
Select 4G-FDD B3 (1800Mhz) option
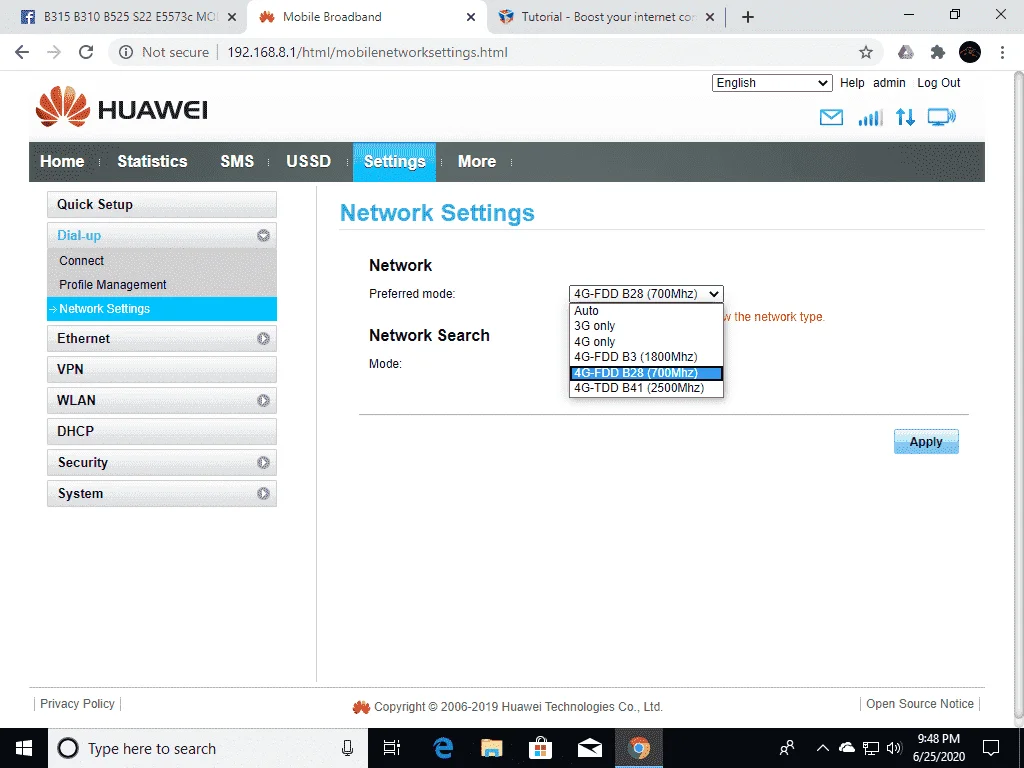647,357
